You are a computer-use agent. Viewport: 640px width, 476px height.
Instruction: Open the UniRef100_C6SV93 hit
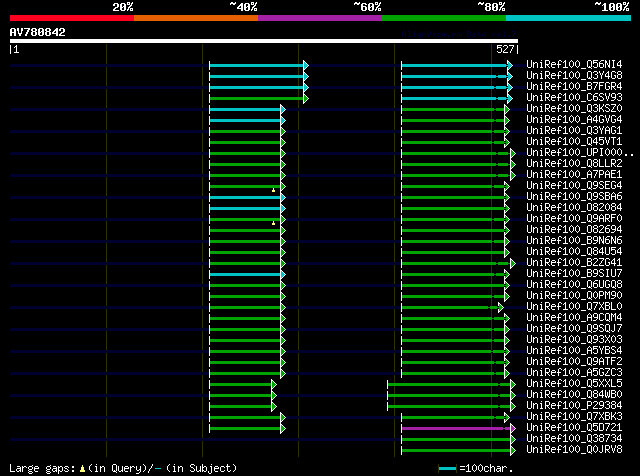click(x=574, y=98)
